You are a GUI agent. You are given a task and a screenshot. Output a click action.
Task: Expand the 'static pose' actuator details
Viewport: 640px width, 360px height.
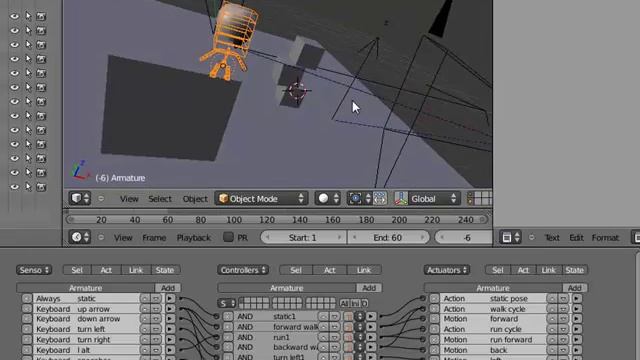tap(577, 298)
